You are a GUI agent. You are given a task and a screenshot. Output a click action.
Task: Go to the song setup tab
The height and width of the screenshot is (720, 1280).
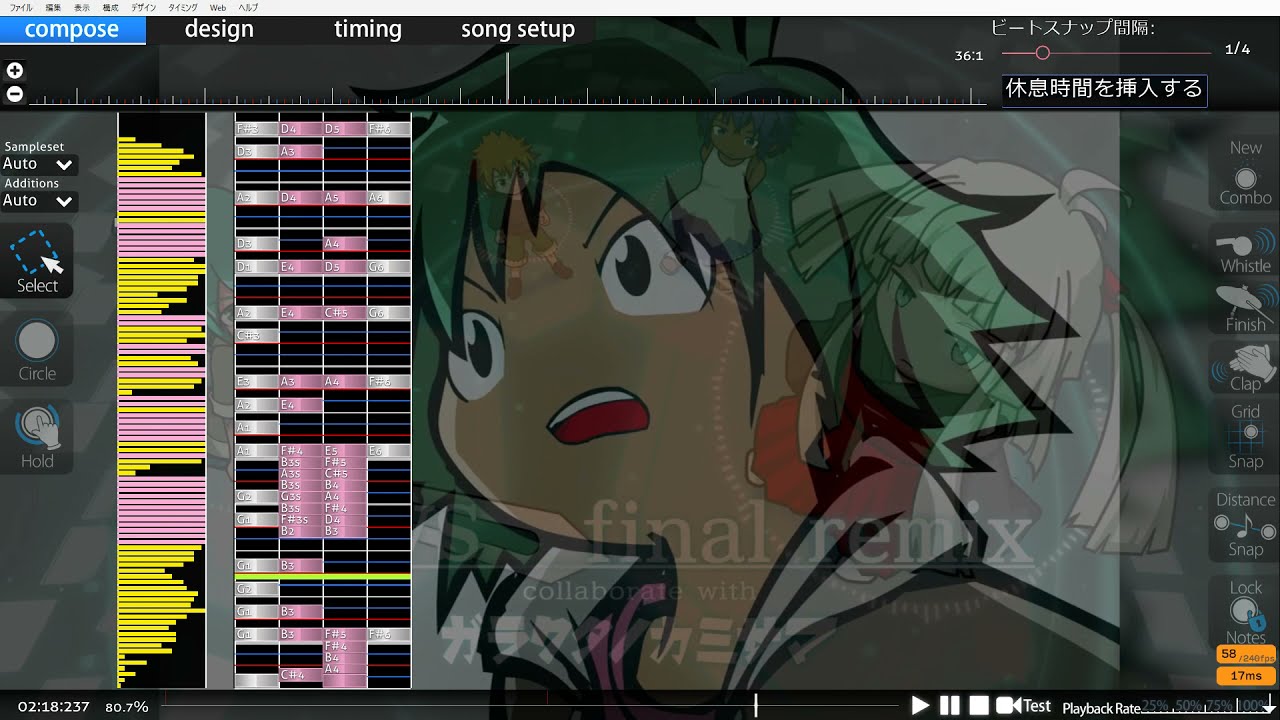pos(518,29)
